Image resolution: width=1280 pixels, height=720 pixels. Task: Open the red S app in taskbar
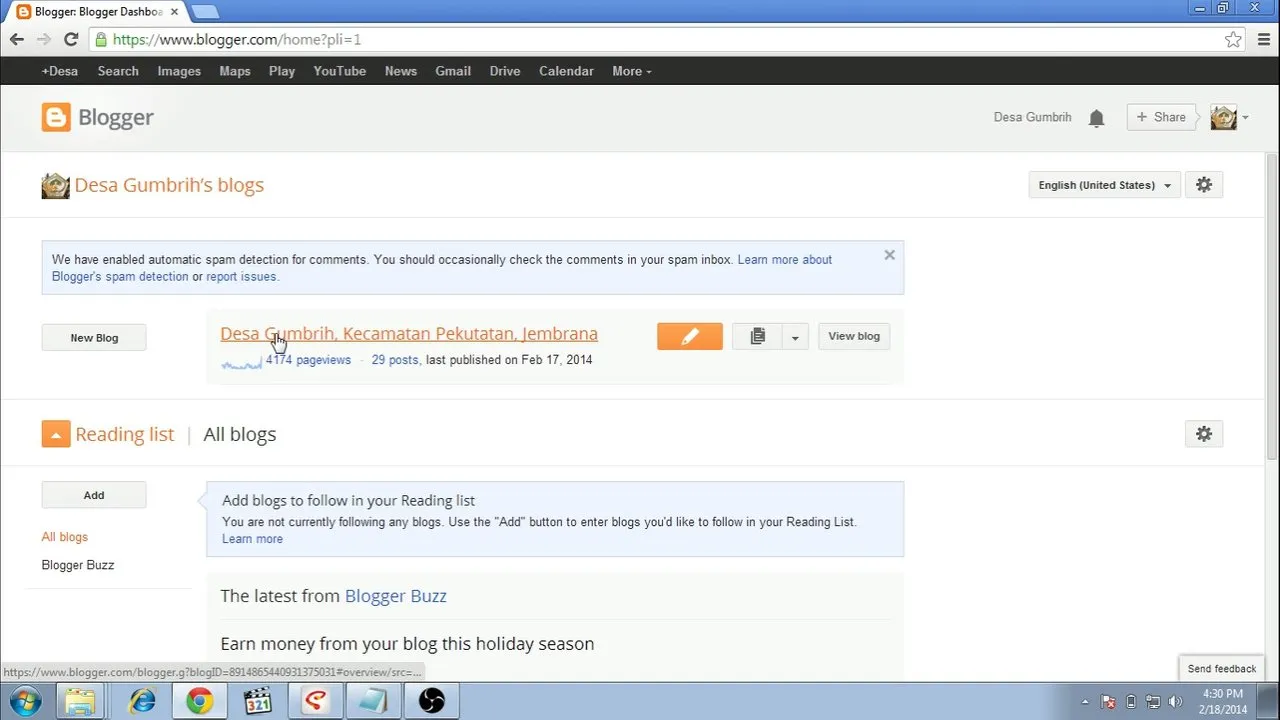316,701
